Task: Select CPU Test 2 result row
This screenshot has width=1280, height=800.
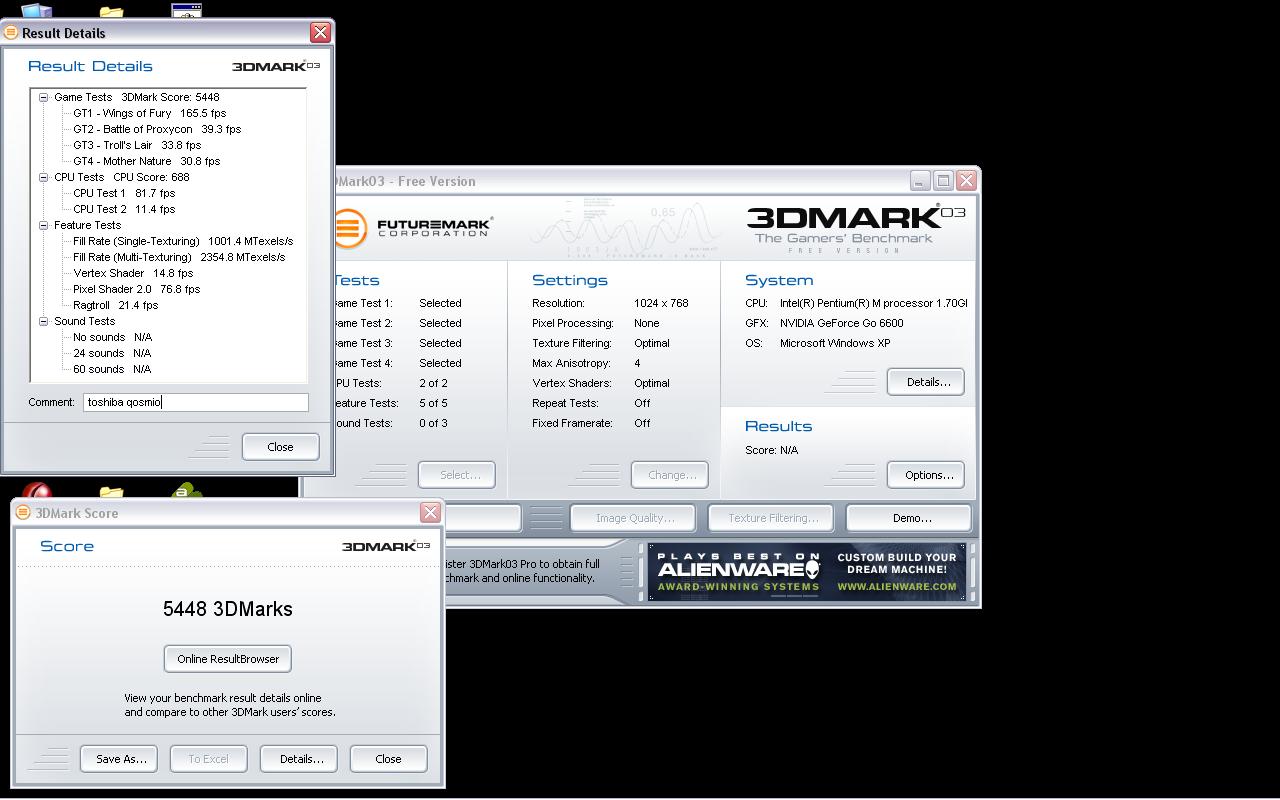Action: coord(124,209)
